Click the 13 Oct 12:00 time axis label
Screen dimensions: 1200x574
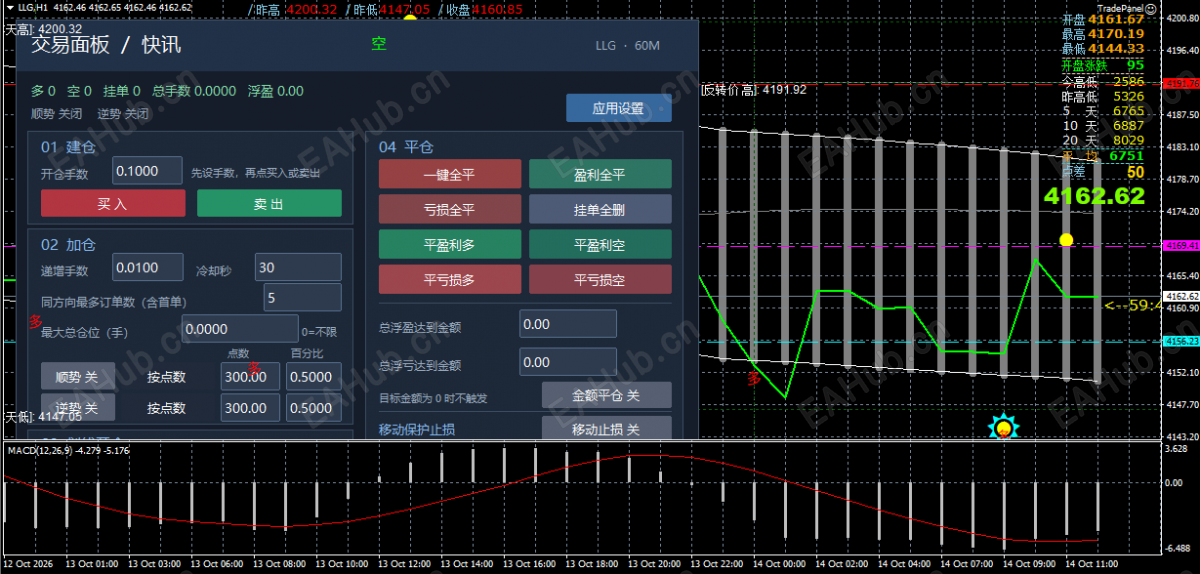pos(406,564)
